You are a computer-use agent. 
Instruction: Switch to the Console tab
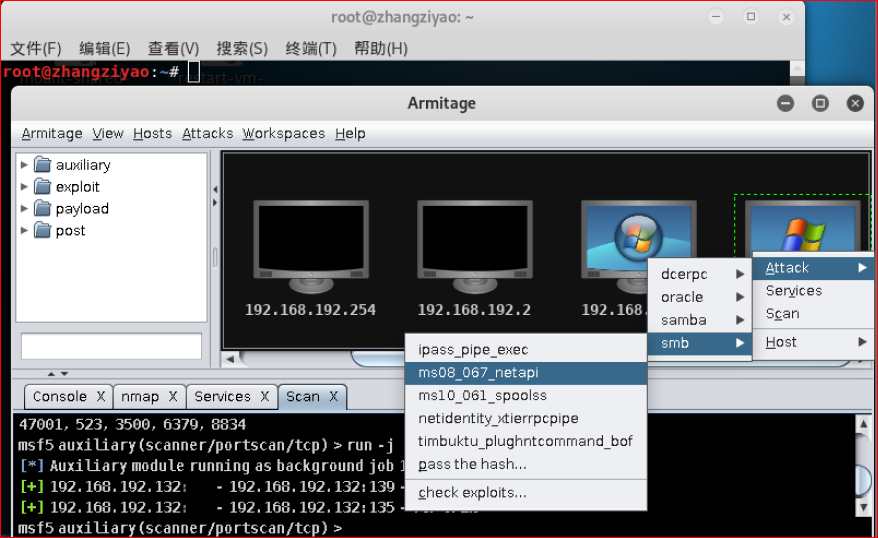pos(59,396)
